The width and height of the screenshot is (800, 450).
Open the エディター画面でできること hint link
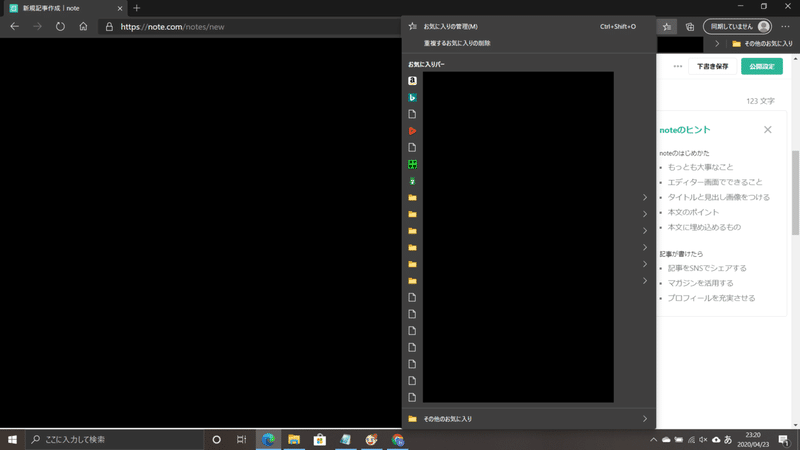pyautogui.click(x=715, y=182)
